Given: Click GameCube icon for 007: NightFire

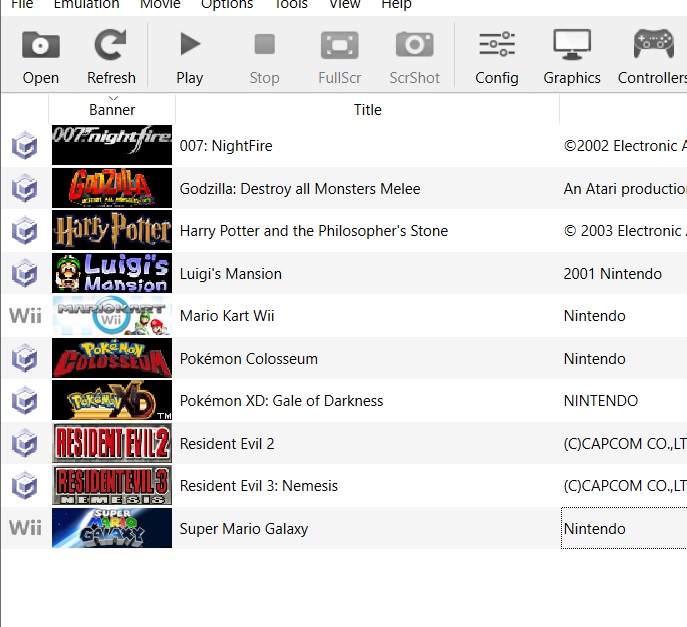Looking at the screenshot, I should [x=25, y=145].
